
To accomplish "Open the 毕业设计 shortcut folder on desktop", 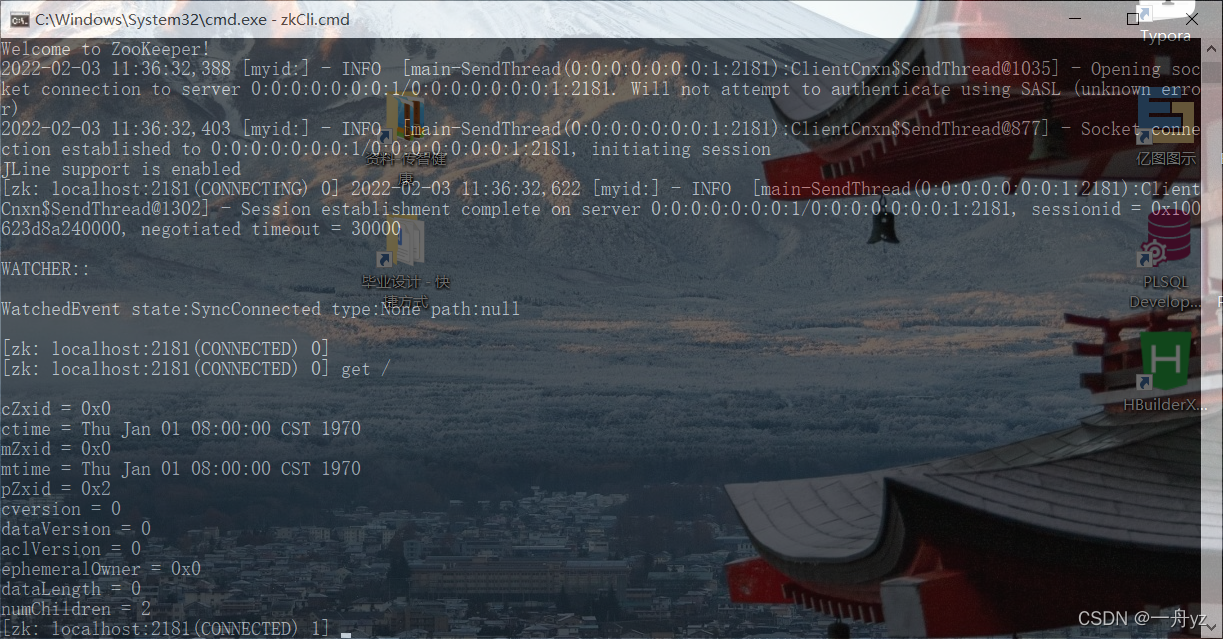I will coord(406,262).
